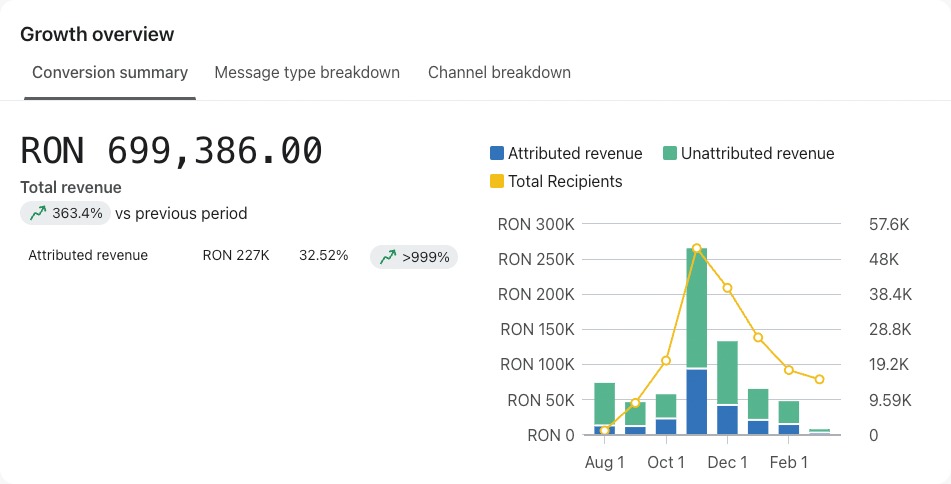The width and height of the screenshot is (951, 484).
Task: Click the 363.4% growth badge
Action: (x=66, y=213)
